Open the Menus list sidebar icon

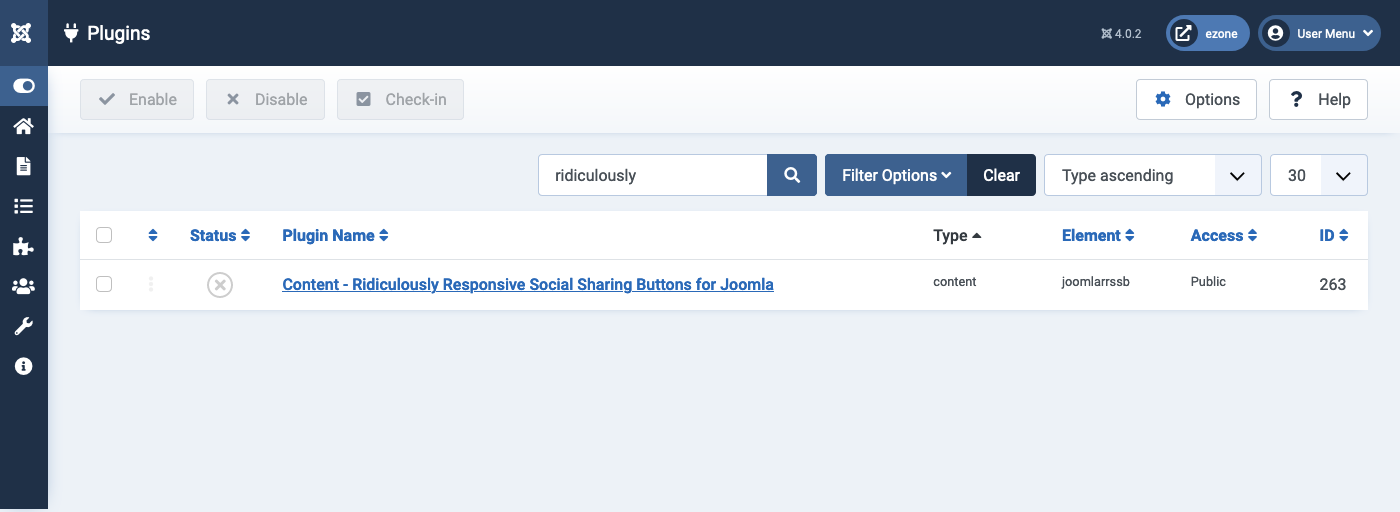pyautogui.click(x=24, y=206)
